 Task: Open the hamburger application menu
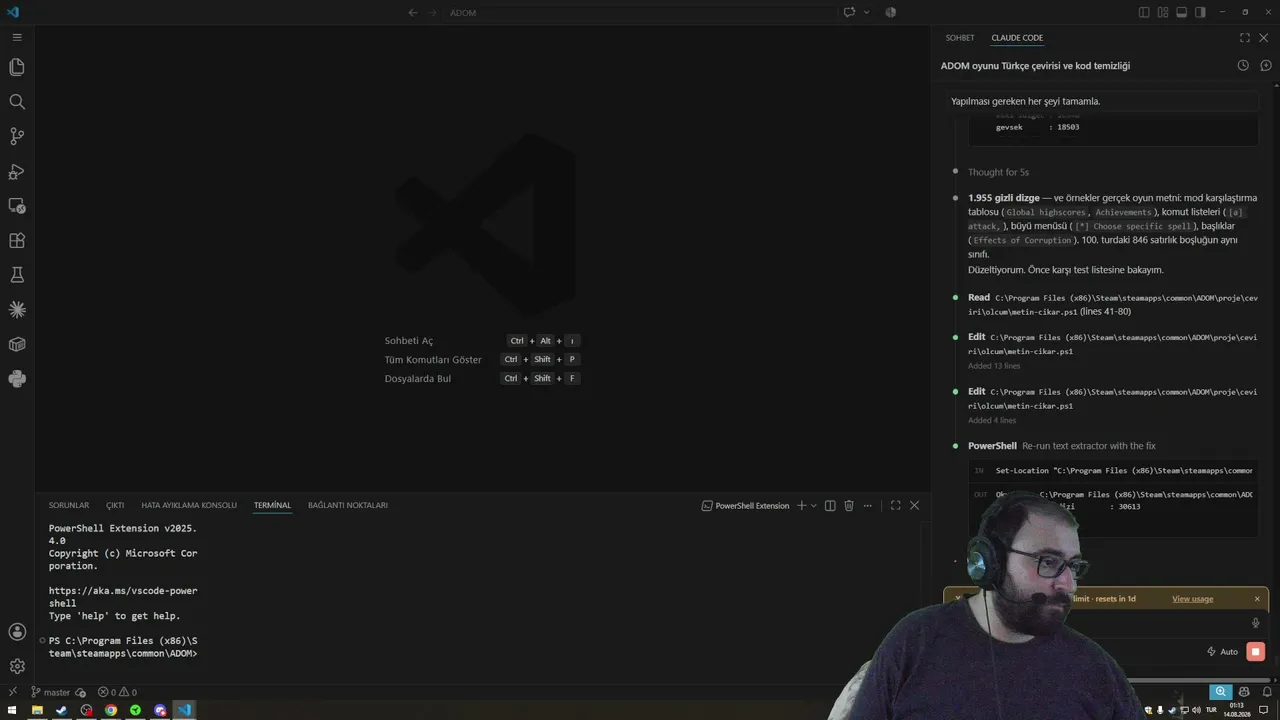click(17, 37)
